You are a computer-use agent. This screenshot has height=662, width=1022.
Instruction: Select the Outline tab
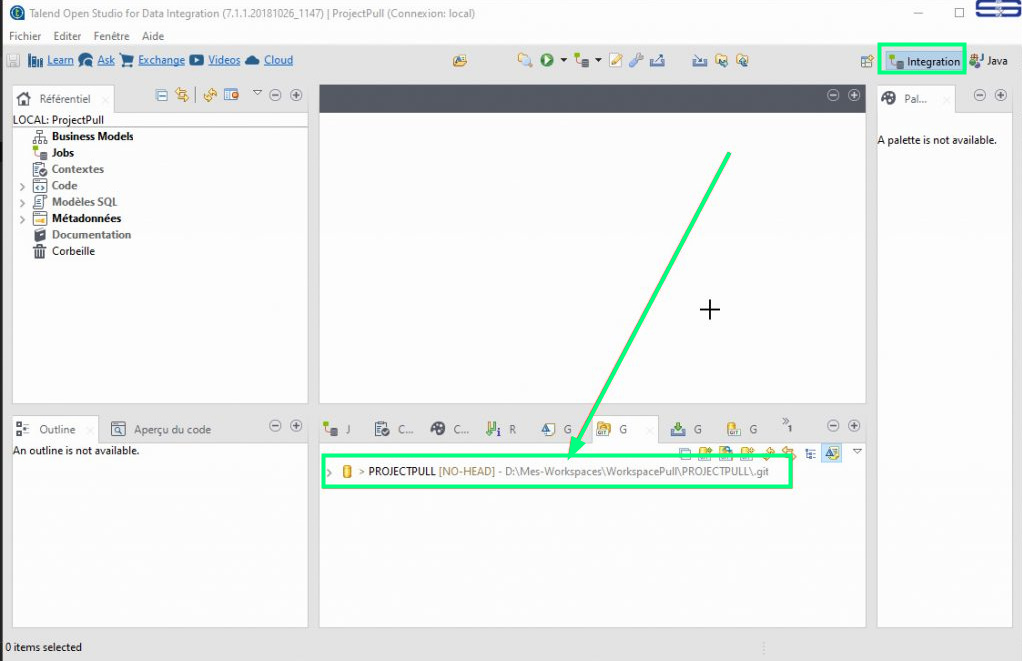click(56, 429)
